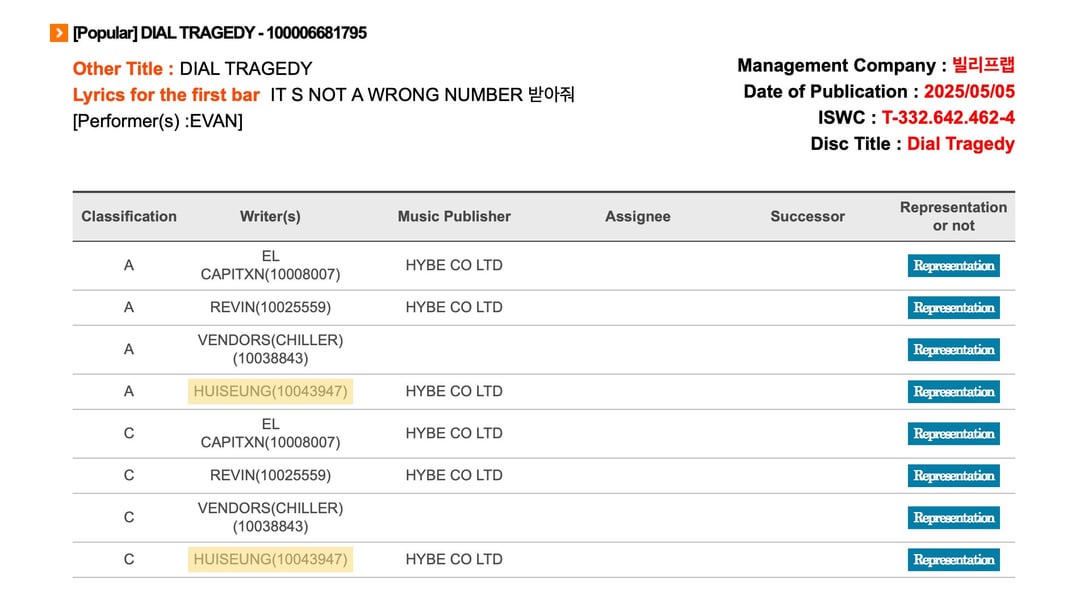Screen dimensions: 1080x612
Task: Click Representation button for lyricist EL CAPITXN row
Action: (x=953, y=266)
